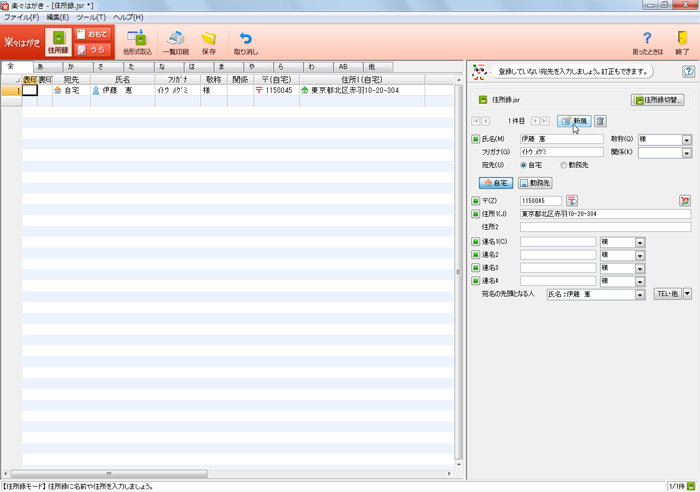The width and height of the screenshot is (700, 492).
Task: Click the 一覧印刷 printer icon
Action: click(175, 39)
